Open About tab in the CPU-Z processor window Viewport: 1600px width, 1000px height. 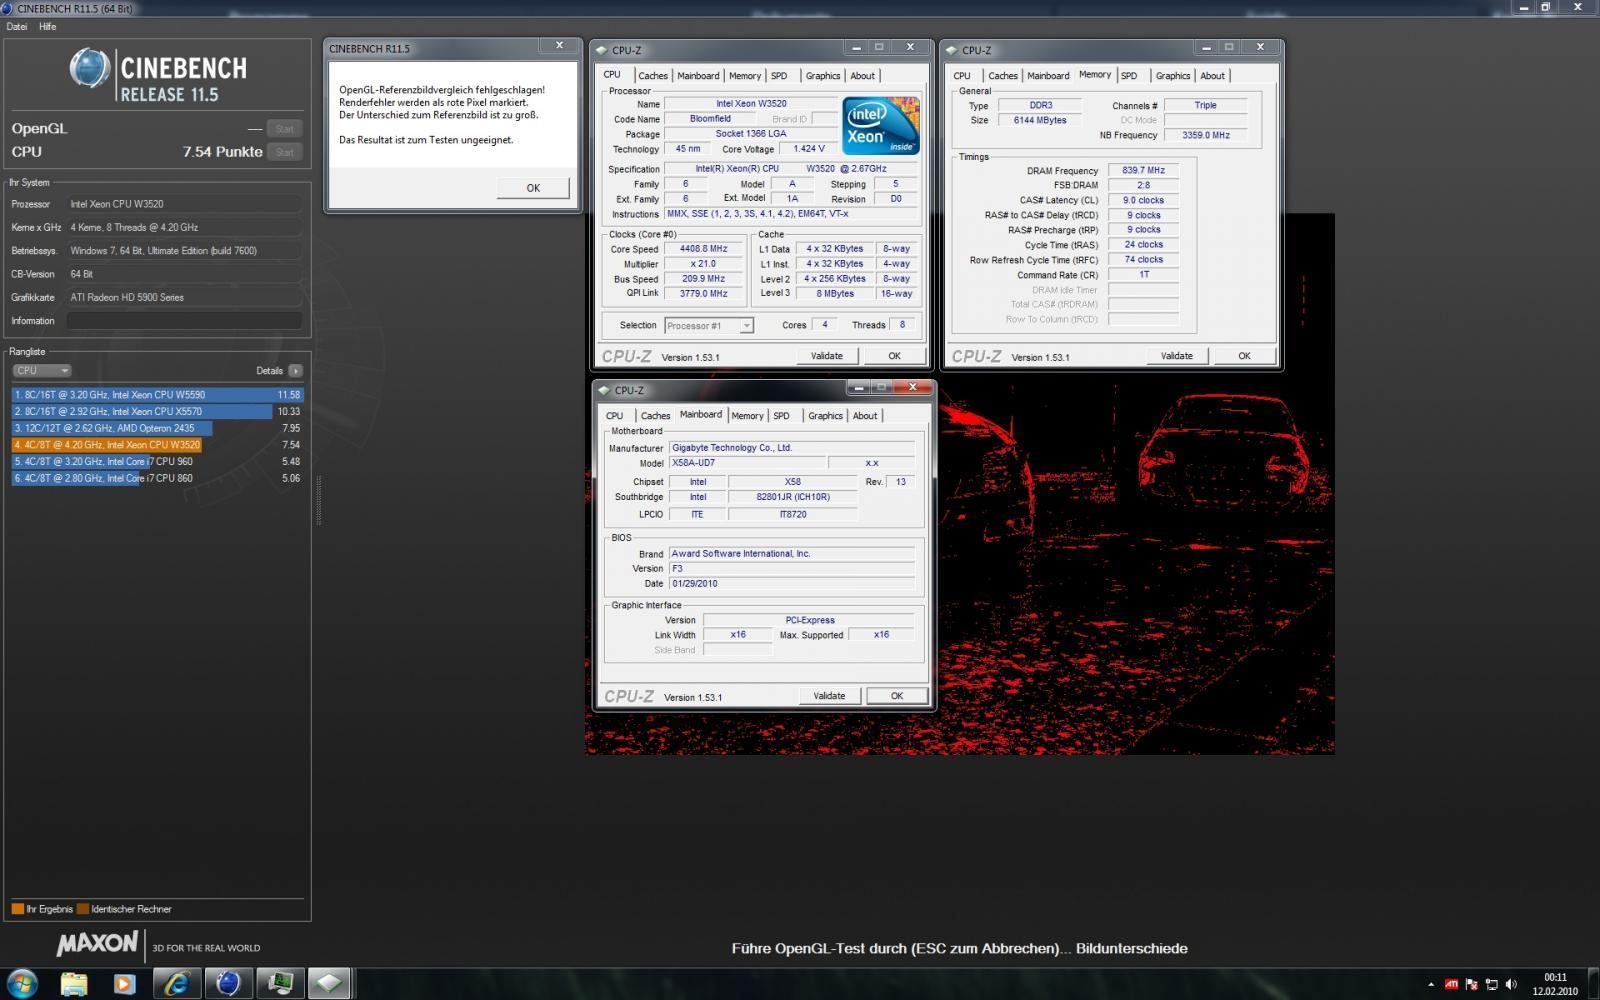pos(862,76)
